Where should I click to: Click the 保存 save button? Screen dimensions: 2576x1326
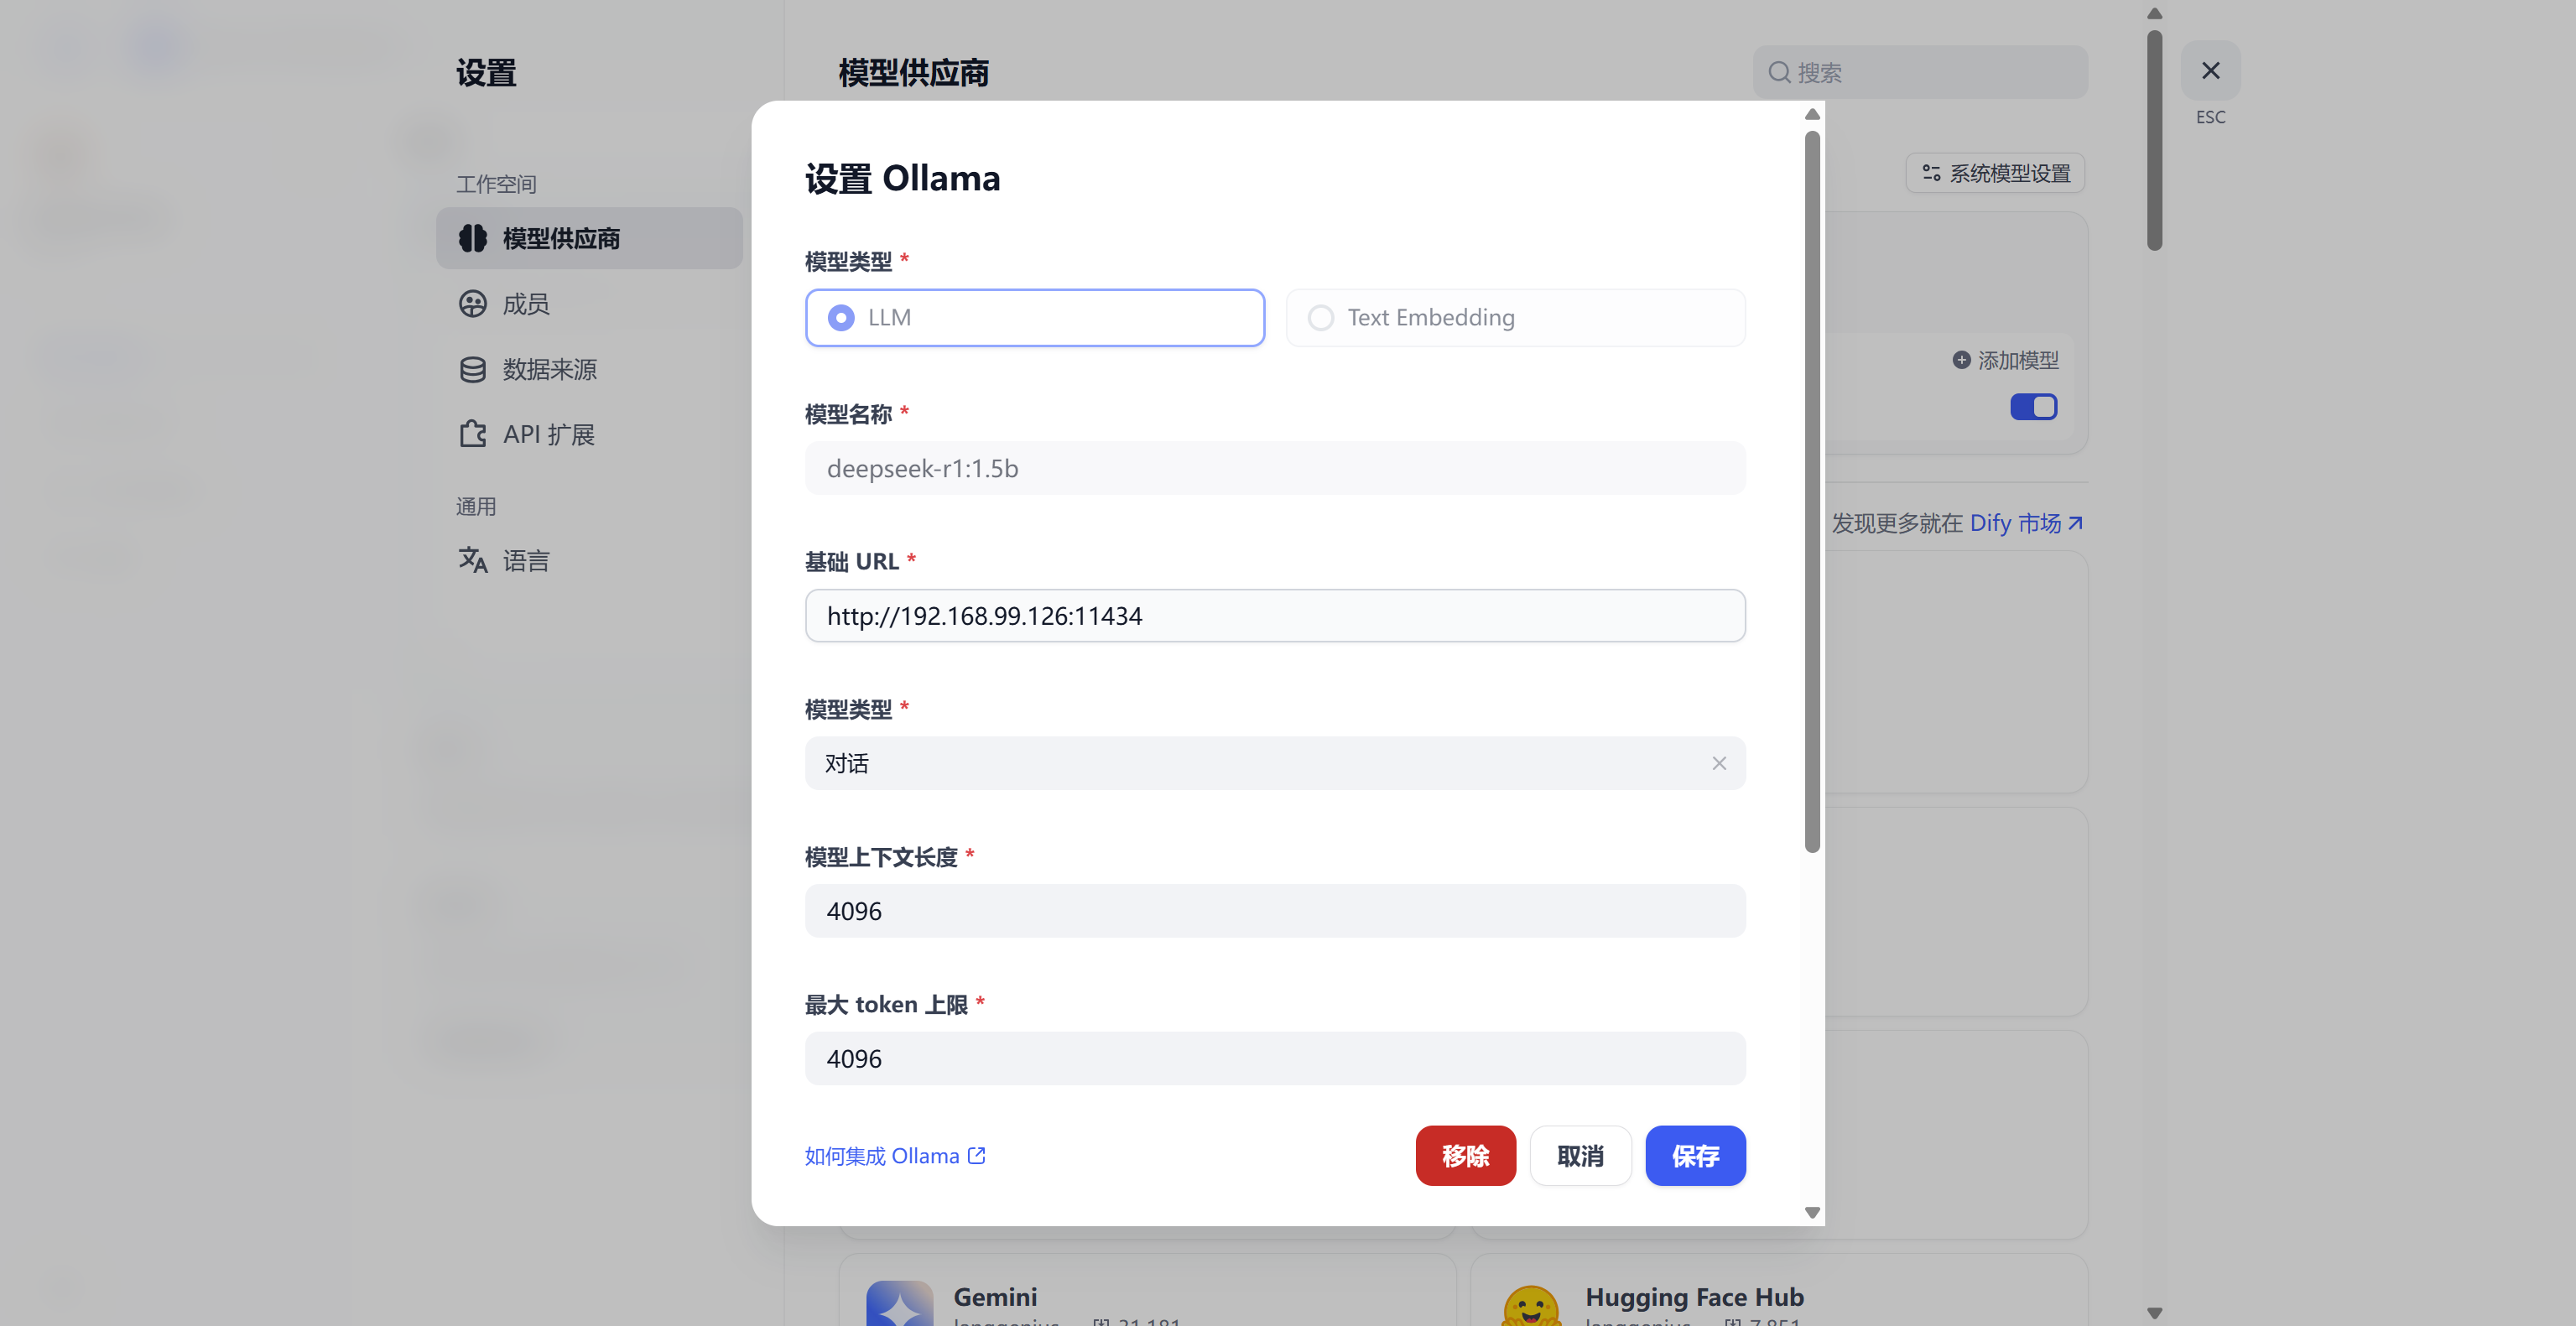pyautogui.click(x=1695, y=1155)
